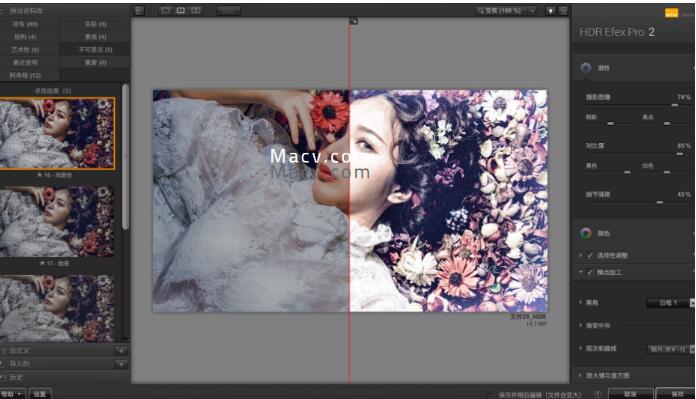Select the 所有 presets category tab
Viewport: 696px width, 399px height.
click(25, 24)
